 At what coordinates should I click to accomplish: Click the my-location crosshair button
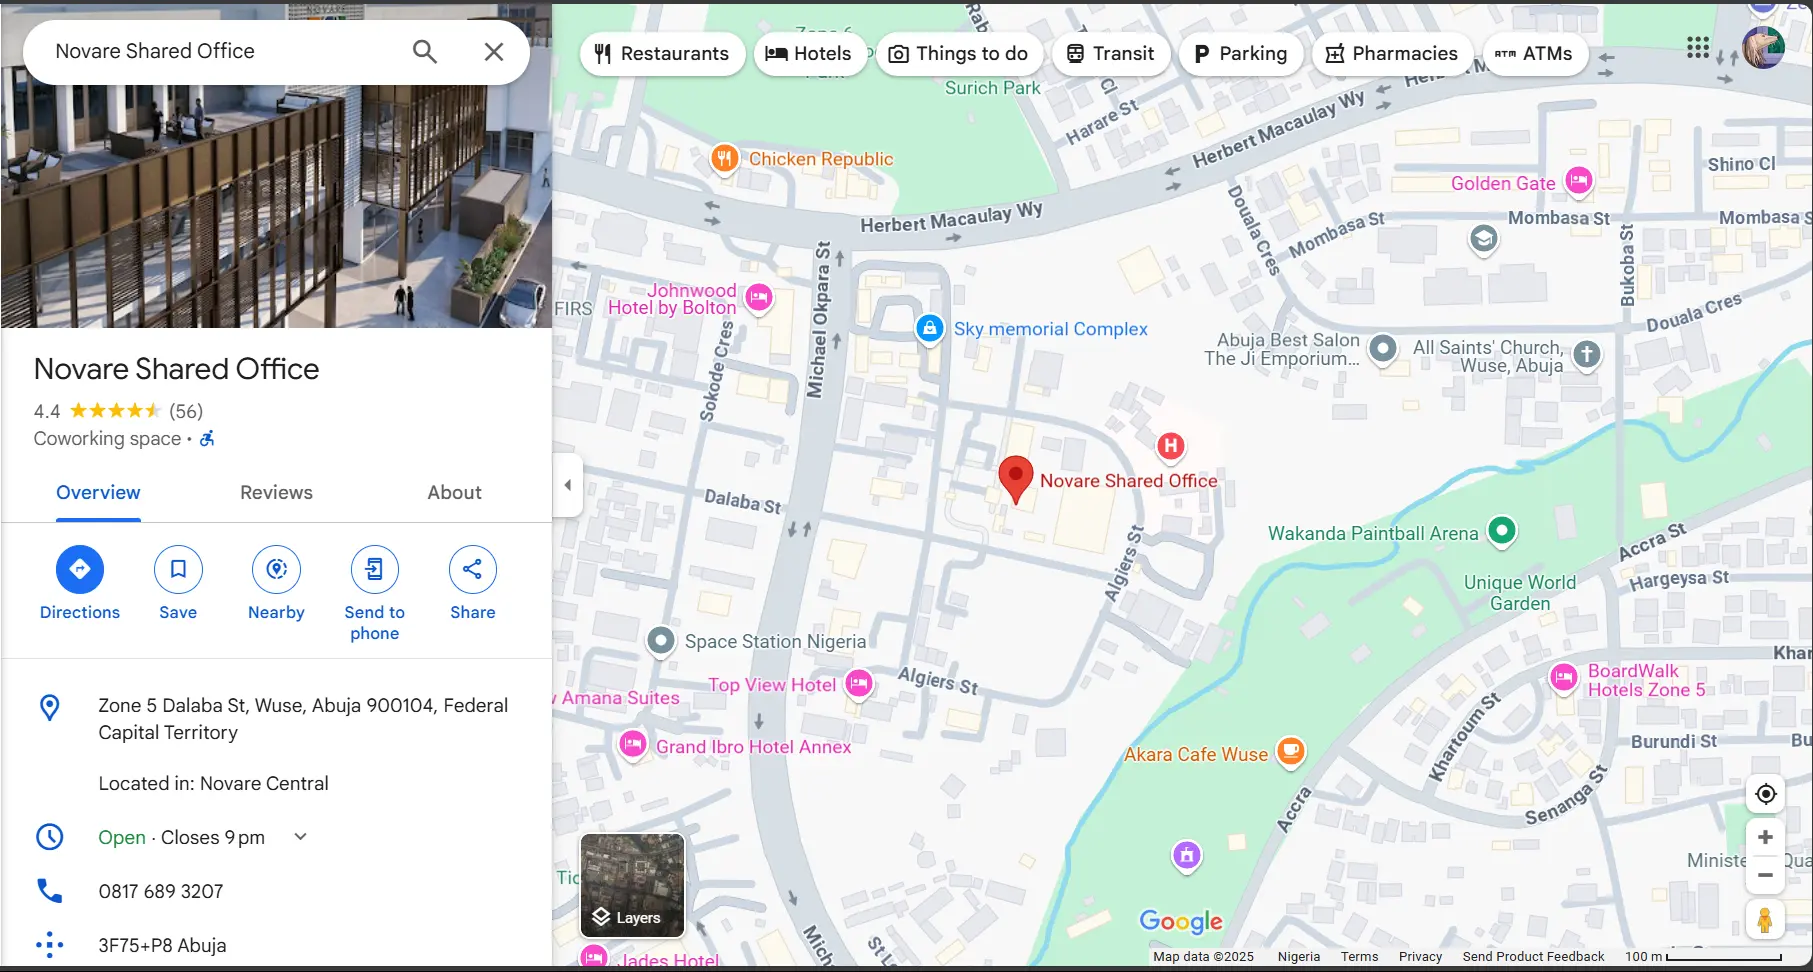[x=1765, y=793]
